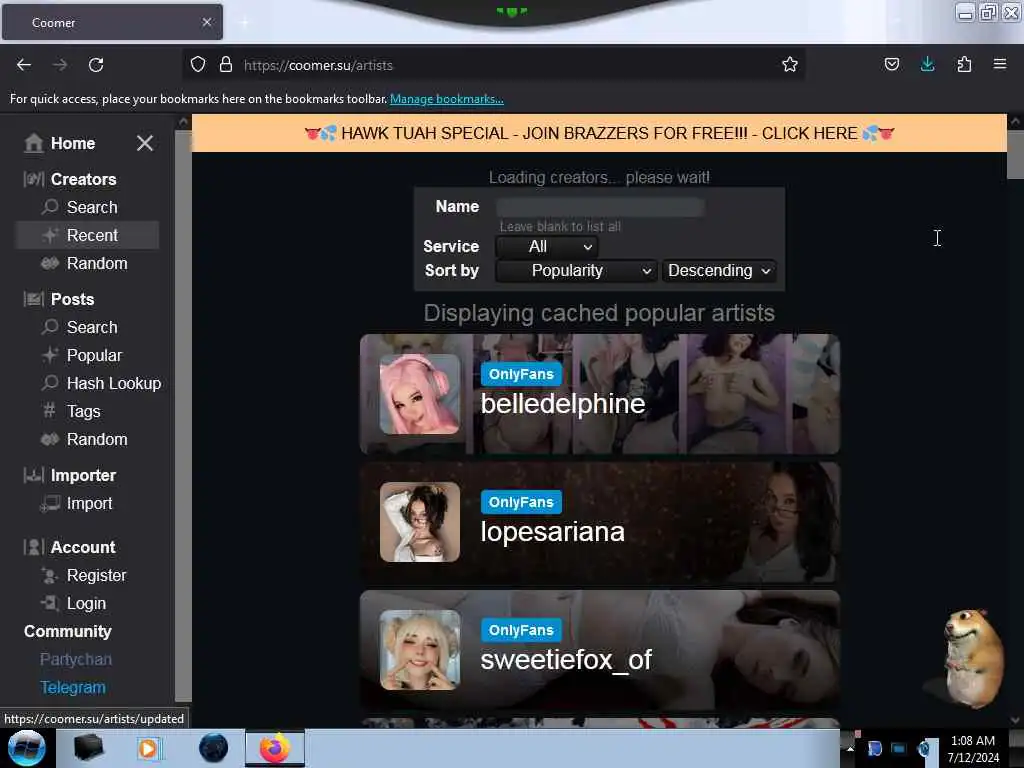Click the taskbar clock showing 1:08 AM

(972, 748)
